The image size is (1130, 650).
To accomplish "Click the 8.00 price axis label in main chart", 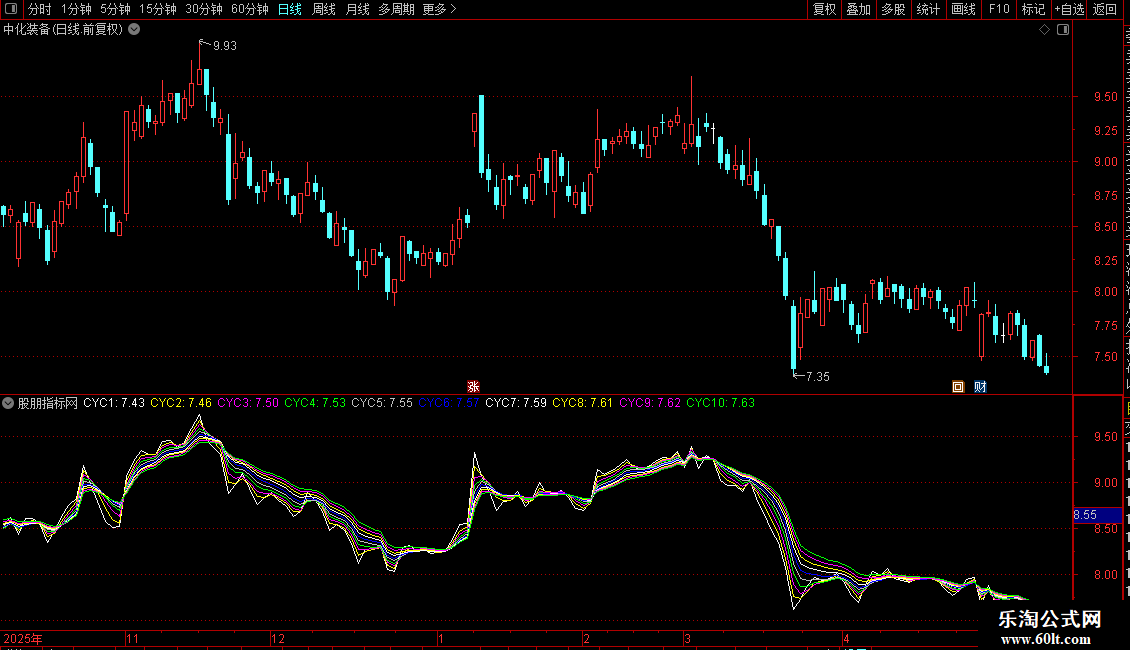I will coord(1105,292).
